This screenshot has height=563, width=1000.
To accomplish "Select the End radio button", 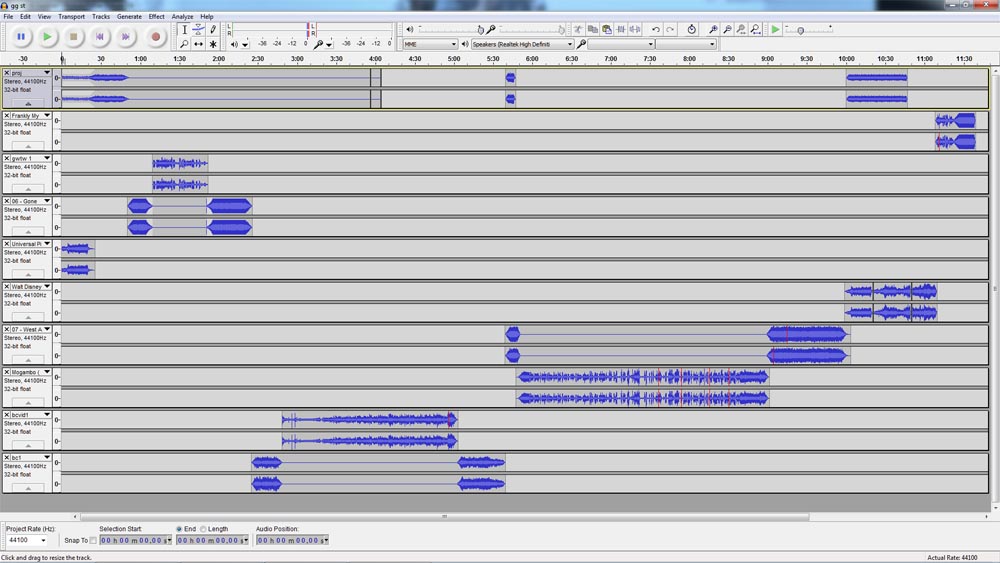I will (179, 529).
